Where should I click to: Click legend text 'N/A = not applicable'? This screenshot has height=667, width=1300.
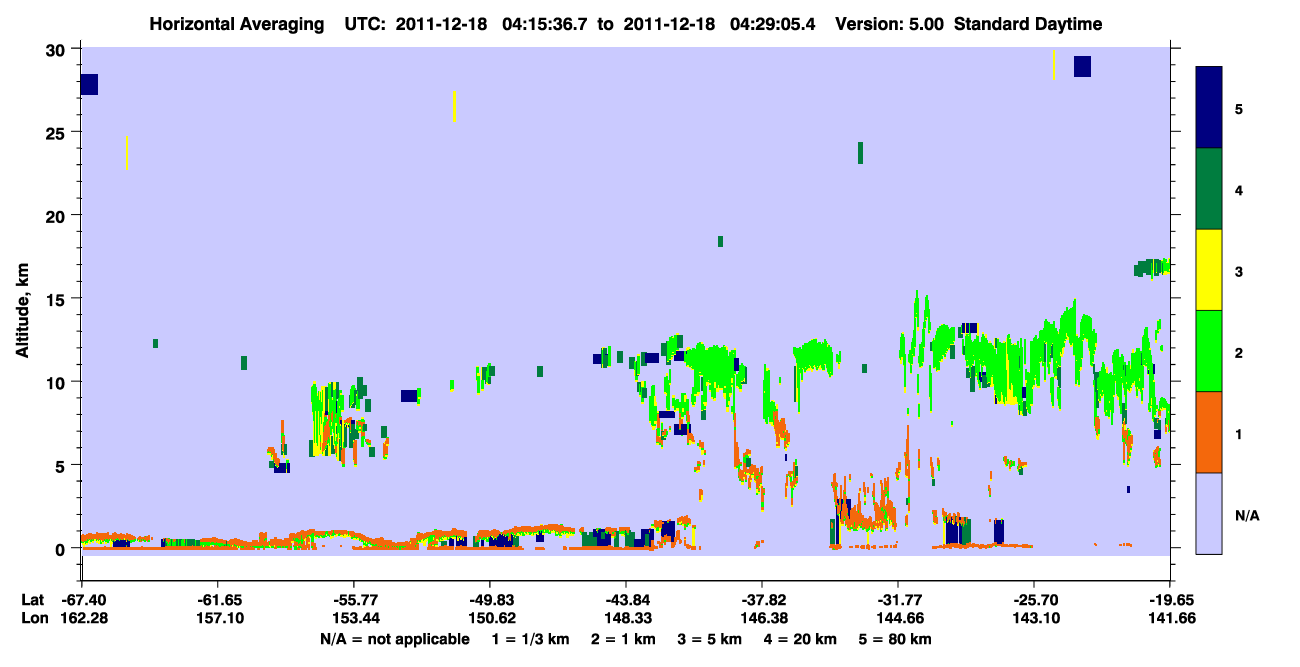point(394,638)
